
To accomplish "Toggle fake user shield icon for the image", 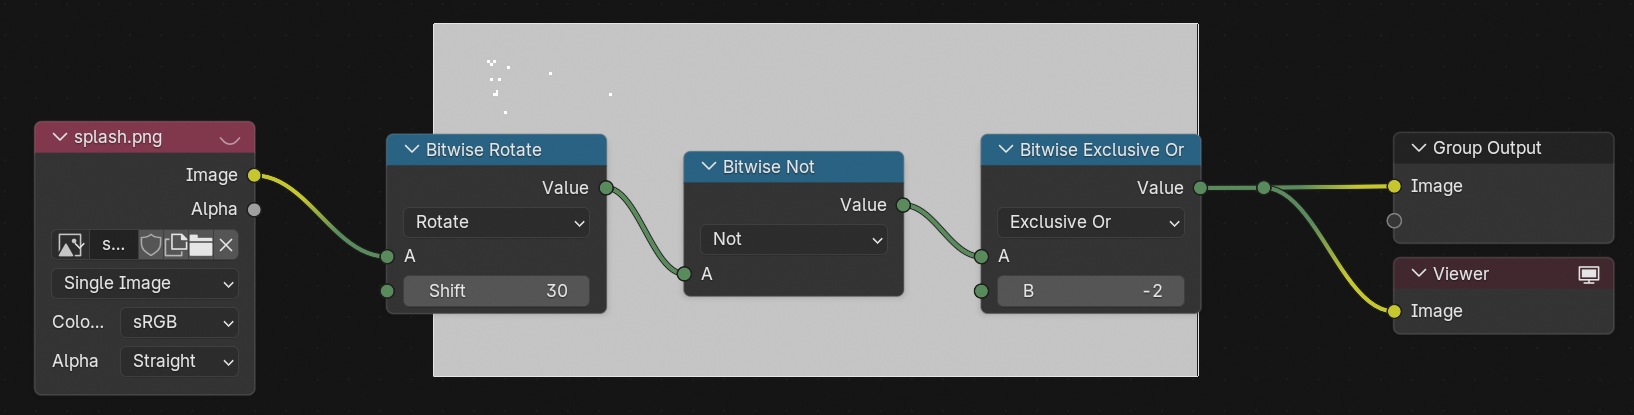I will coord(151,245).
